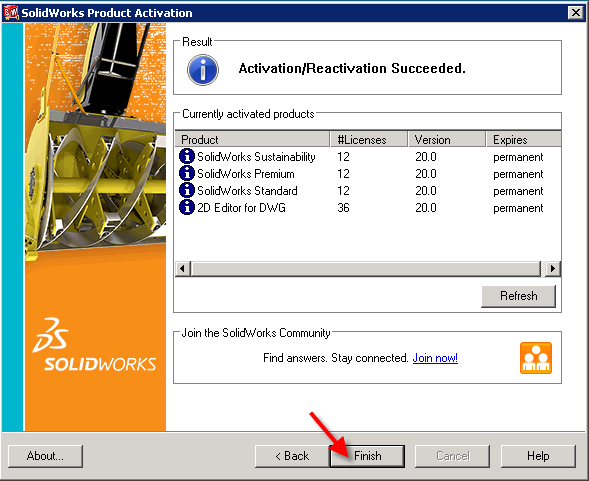
Task: Click the SolidWorks Sustainability row icon
Action: point(187,156)
